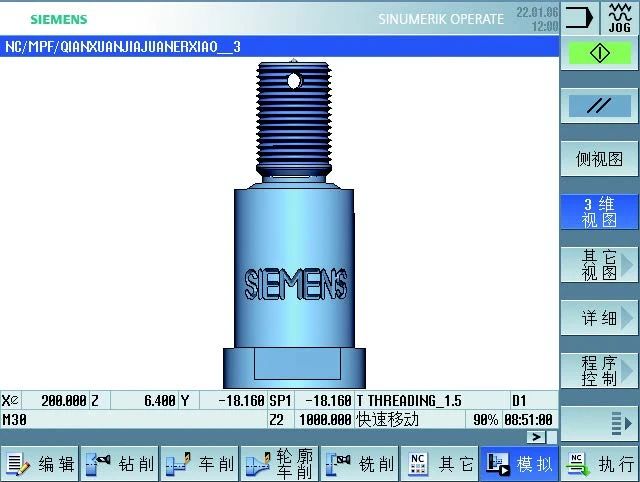Click the 执行 execute NC softkey

[x=600, y=464]
